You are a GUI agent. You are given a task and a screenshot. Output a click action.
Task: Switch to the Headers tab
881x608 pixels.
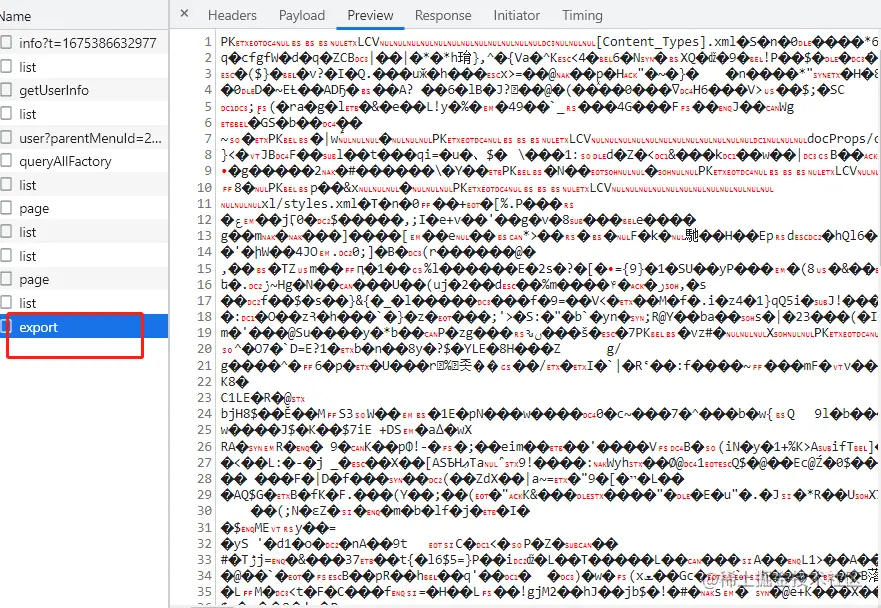click(x=232, y=15)
